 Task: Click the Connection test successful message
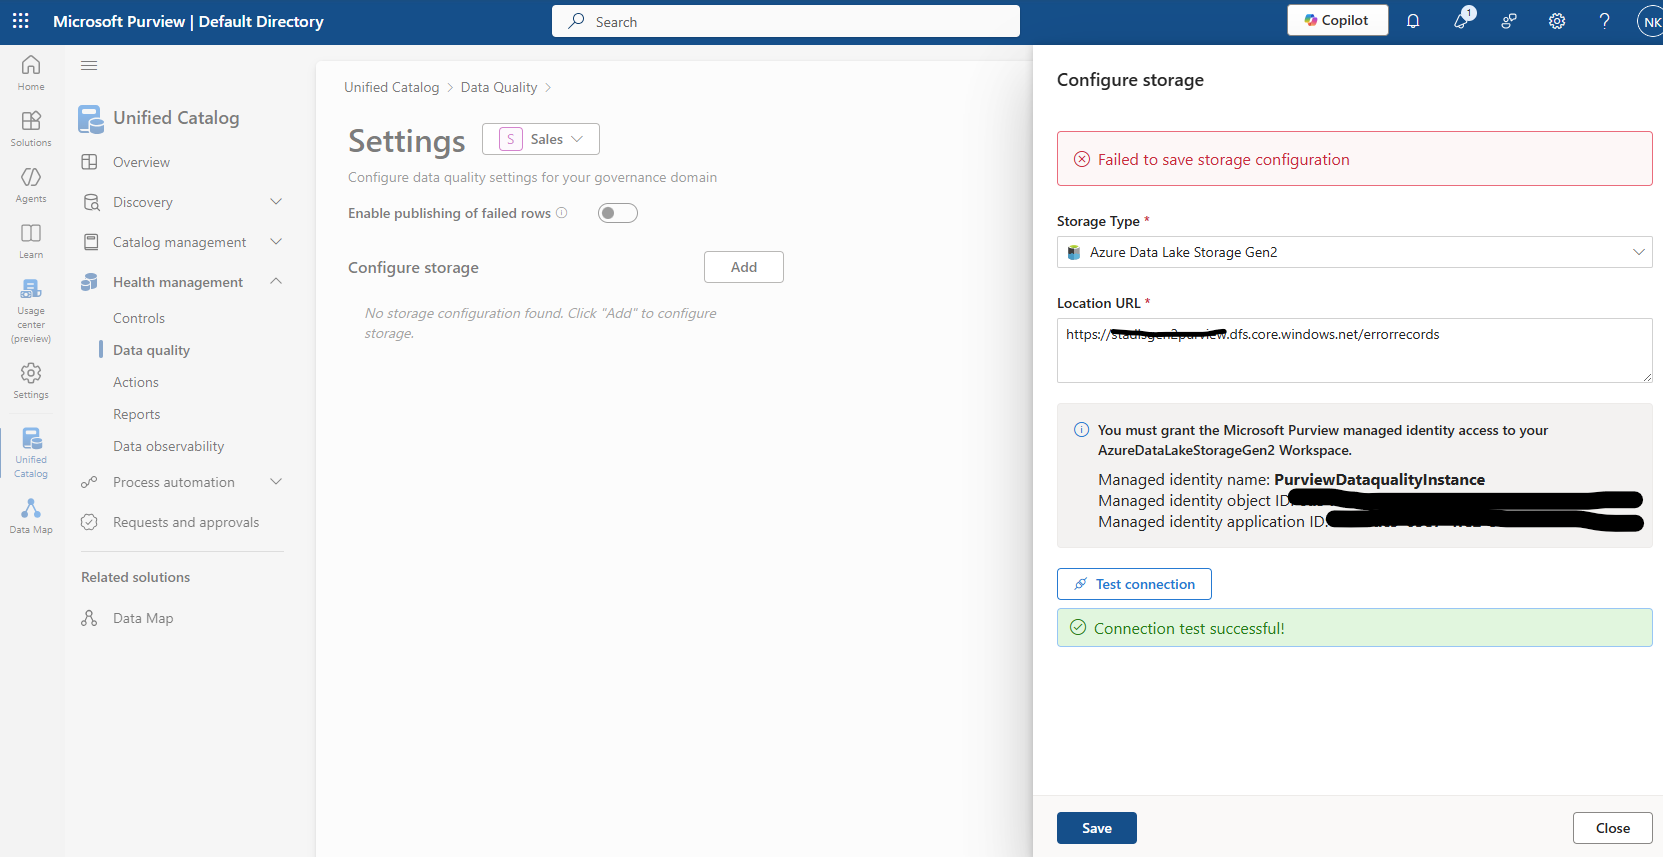coord(1189,628)
